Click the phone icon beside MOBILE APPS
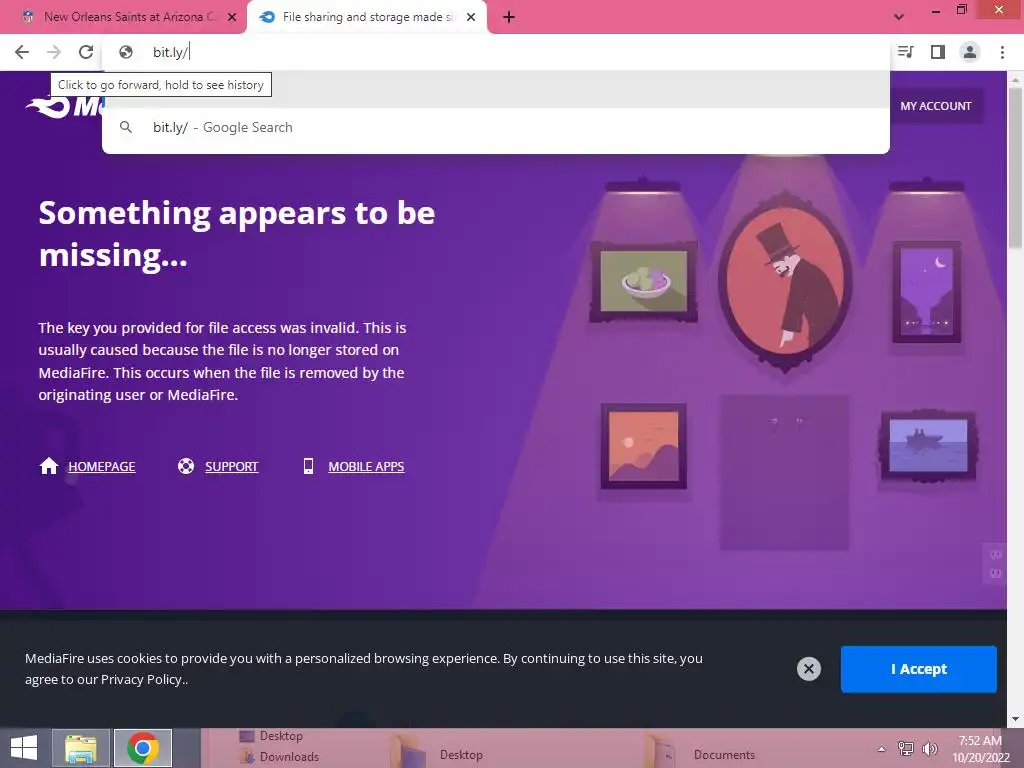 pyautogui.click(x=308, y=466)
